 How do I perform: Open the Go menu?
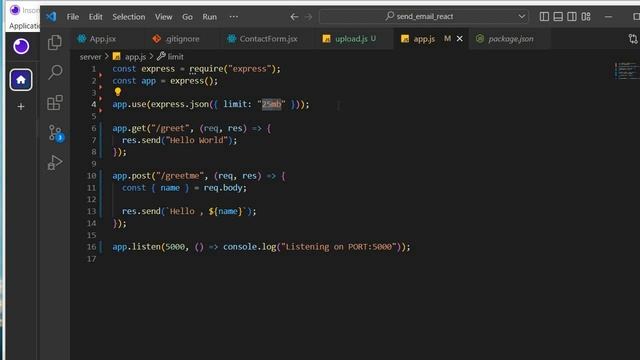point(187,17)
